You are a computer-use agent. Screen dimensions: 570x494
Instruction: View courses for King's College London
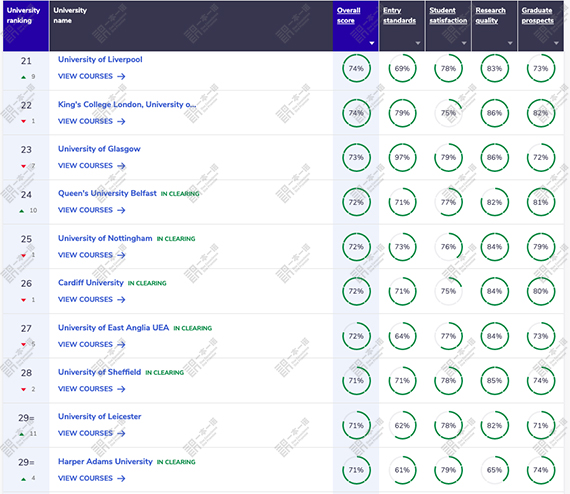pyautogui.click(x=92, y=121)
